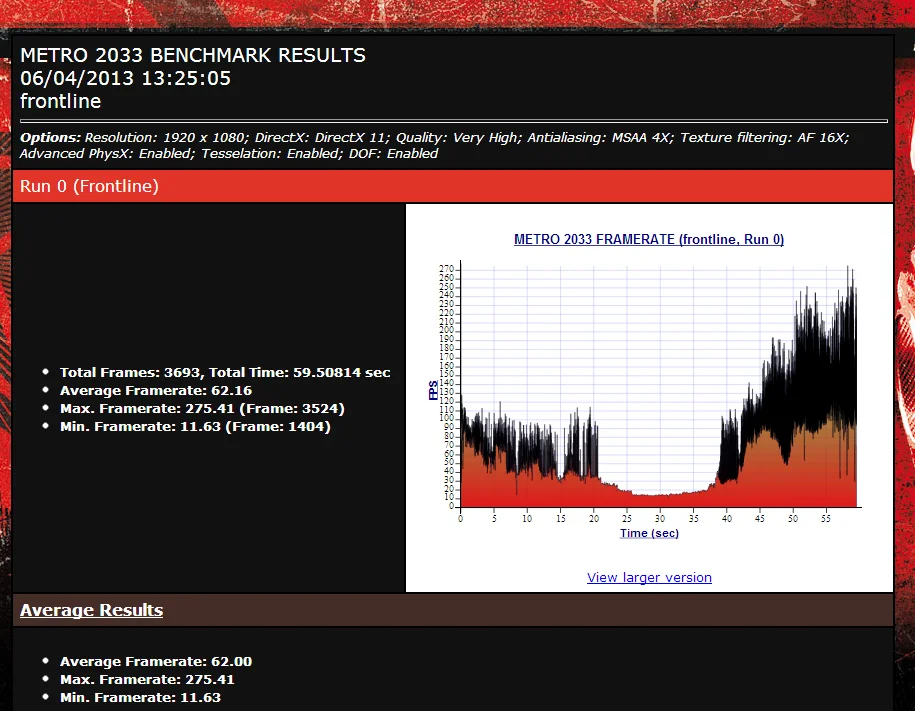Click the Total Time: 59.50814 sec text
The image size is (915, 711).
(x=300, y=372)
